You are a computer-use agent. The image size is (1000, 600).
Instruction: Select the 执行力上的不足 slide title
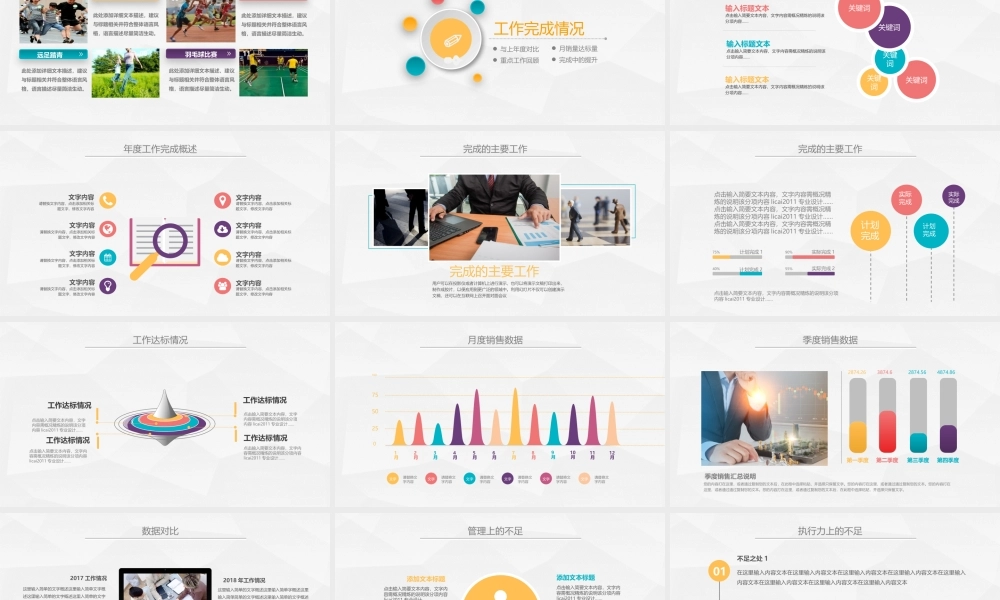pos(830,530)
